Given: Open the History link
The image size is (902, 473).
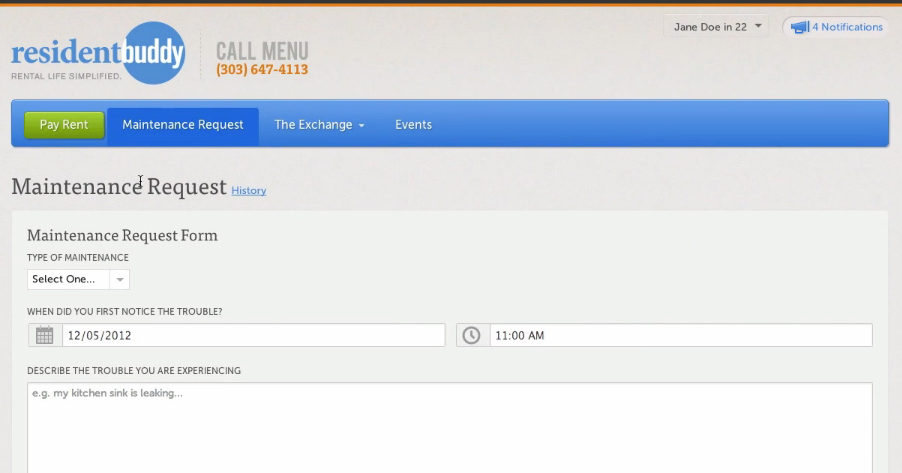Looking at the screenshot, I should [x=249, y=190].
